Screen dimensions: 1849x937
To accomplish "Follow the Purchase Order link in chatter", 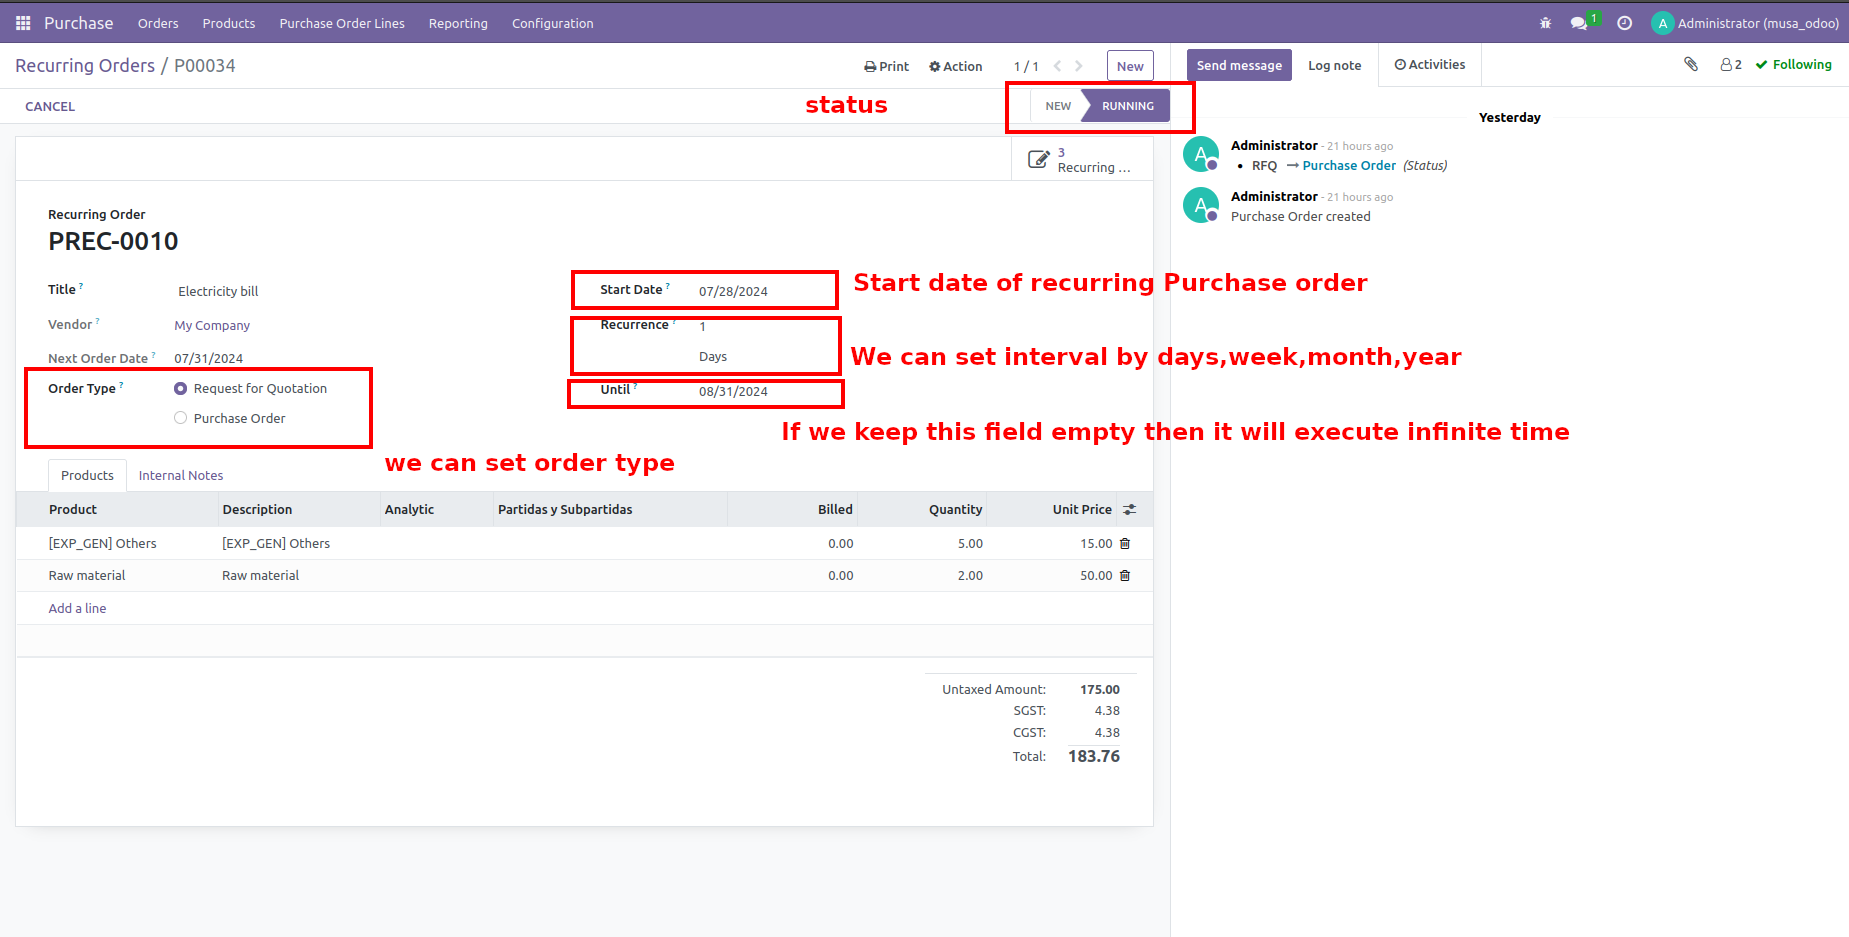I will tap(1348, 165).
